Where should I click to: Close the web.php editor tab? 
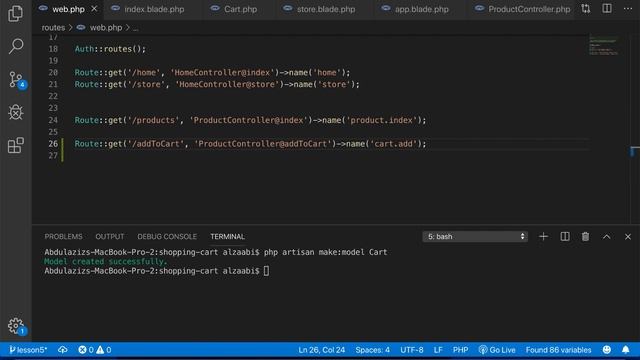point(94,9)
